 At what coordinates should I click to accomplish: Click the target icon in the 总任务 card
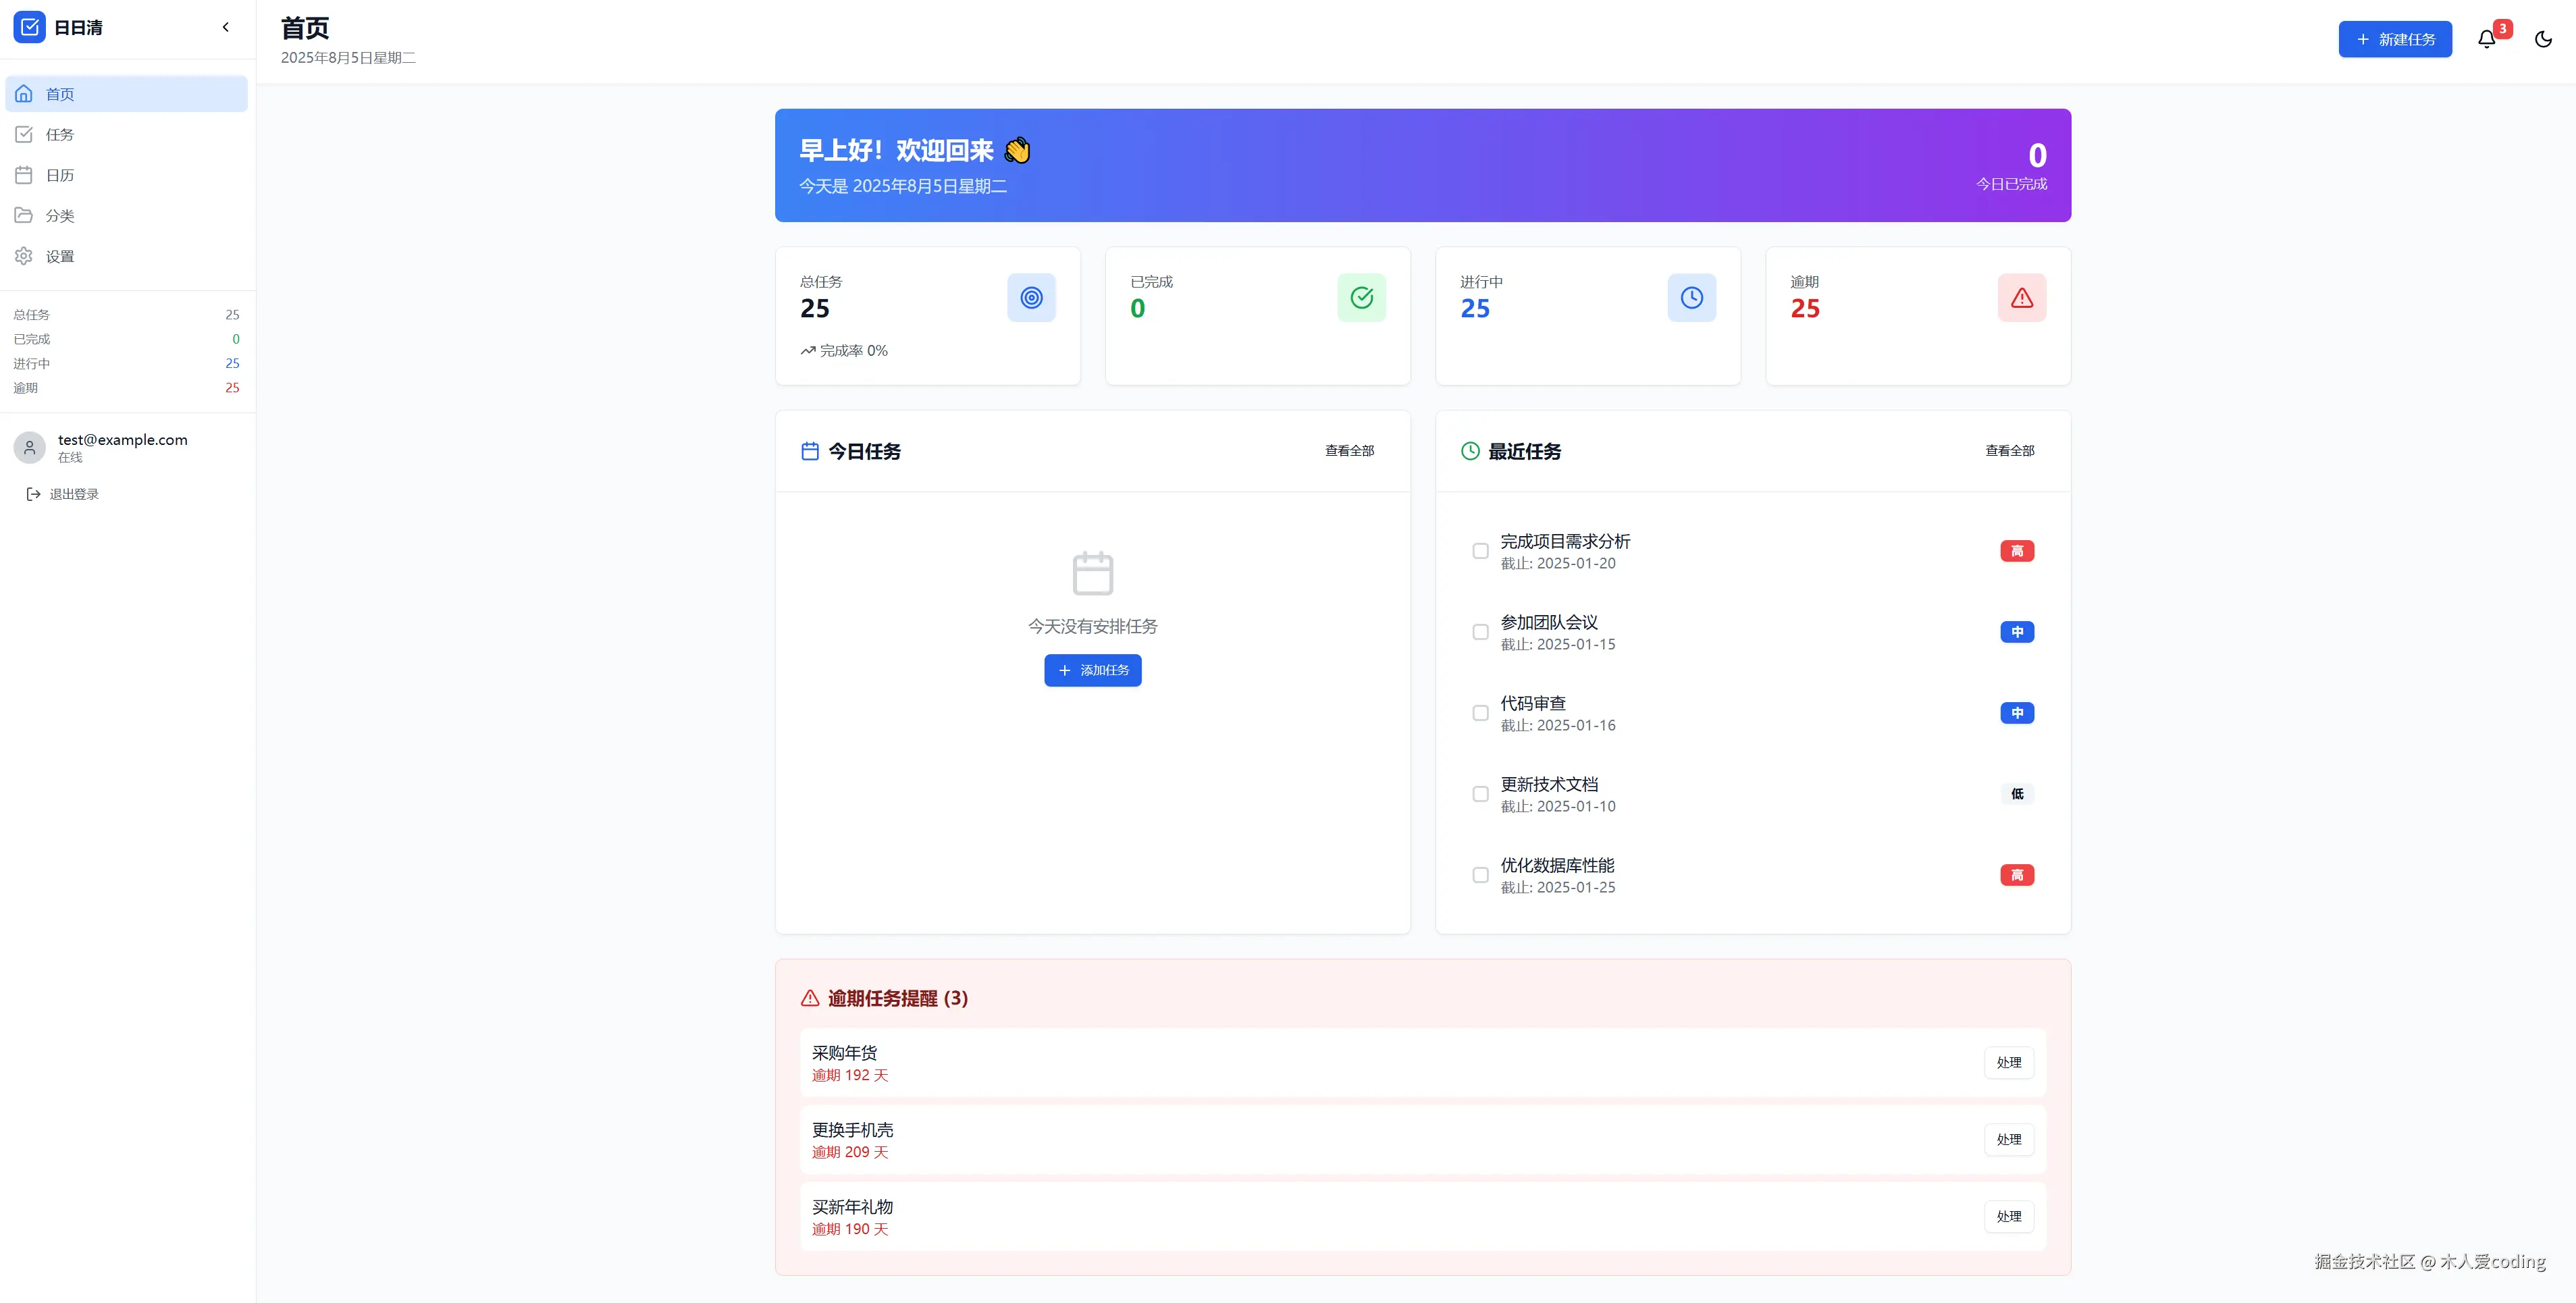click(1031, 297)
